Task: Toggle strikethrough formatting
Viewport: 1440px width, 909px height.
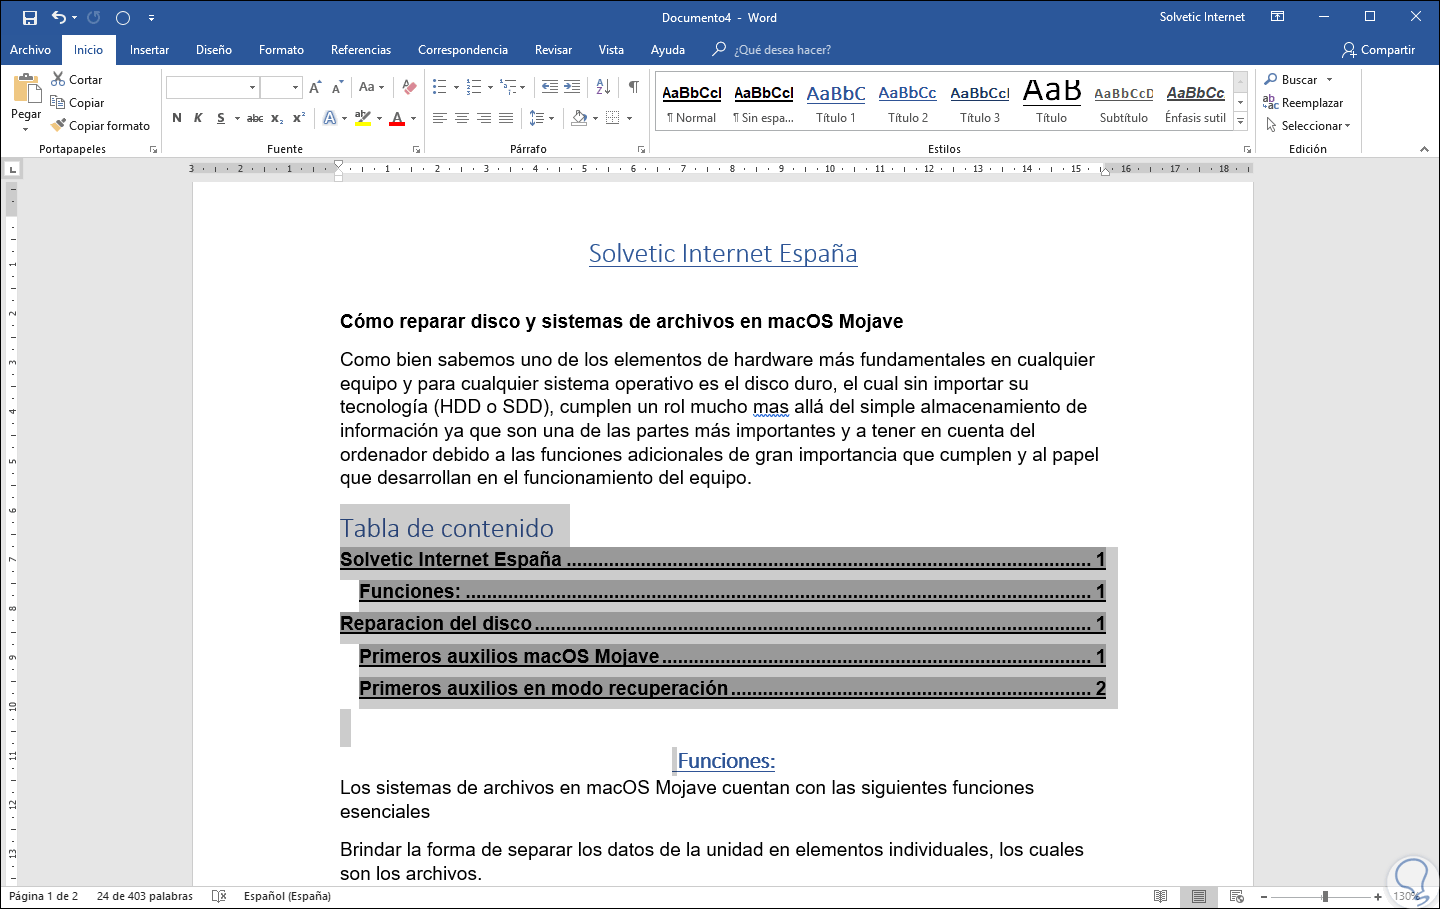Action: click(255, 118)
